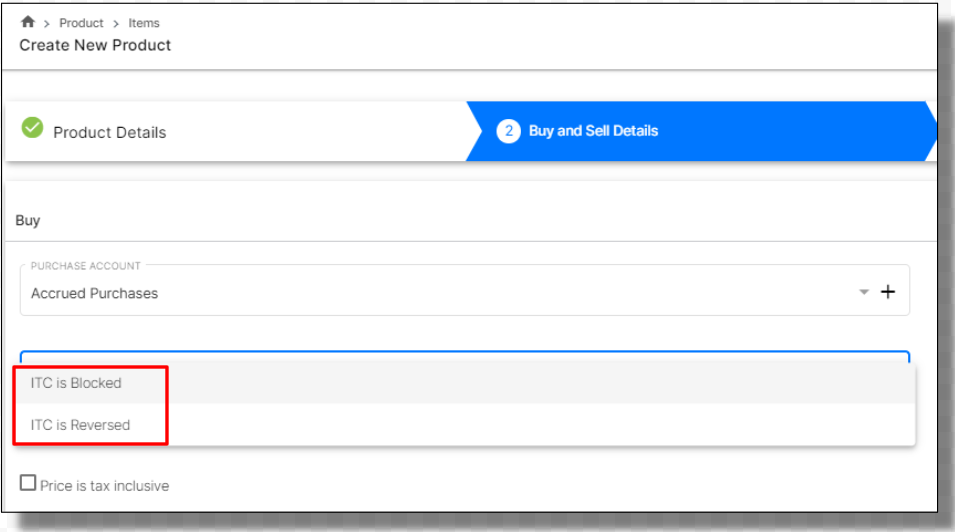The image size is (955, 532).
Task: Add new purchase account with plus icon
Action: pyautogui.click(x=888, y=292)
